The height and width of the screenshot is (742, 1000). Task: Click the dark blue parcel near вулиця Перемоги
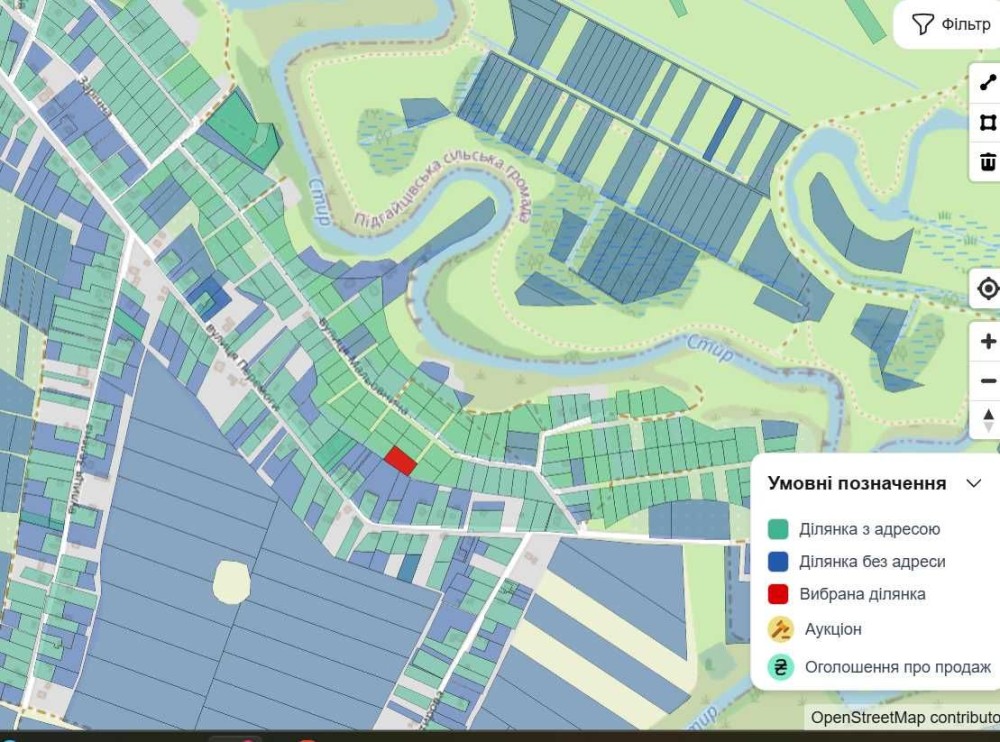pos(208,297)
